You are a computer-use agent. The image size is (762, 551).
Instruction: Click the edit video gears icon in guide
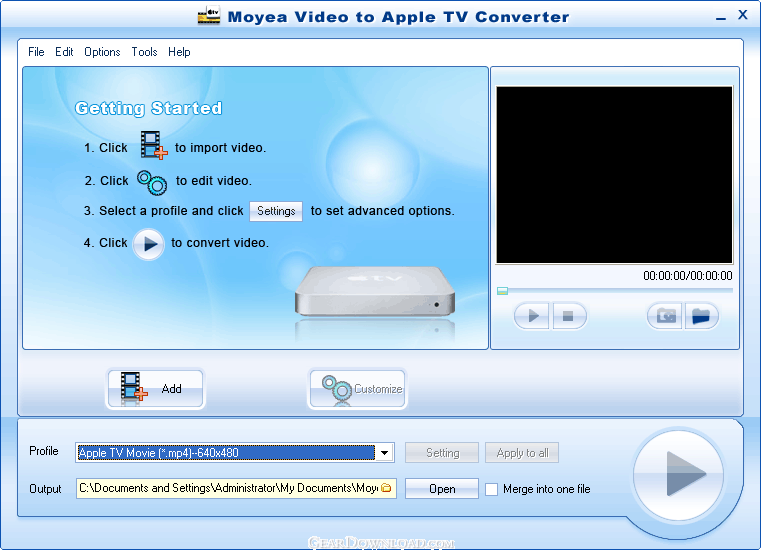pos(152,181)
